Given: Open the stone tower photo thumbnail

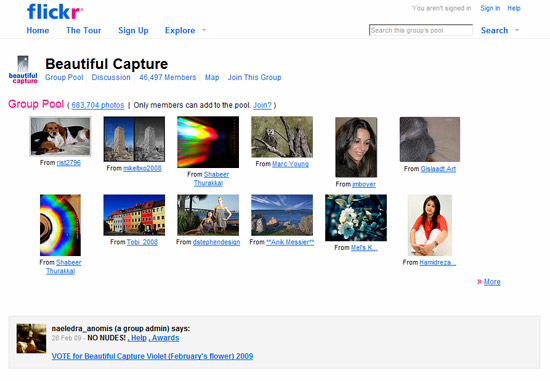Looking at the screenshot, I should click(x=134, y=139).
